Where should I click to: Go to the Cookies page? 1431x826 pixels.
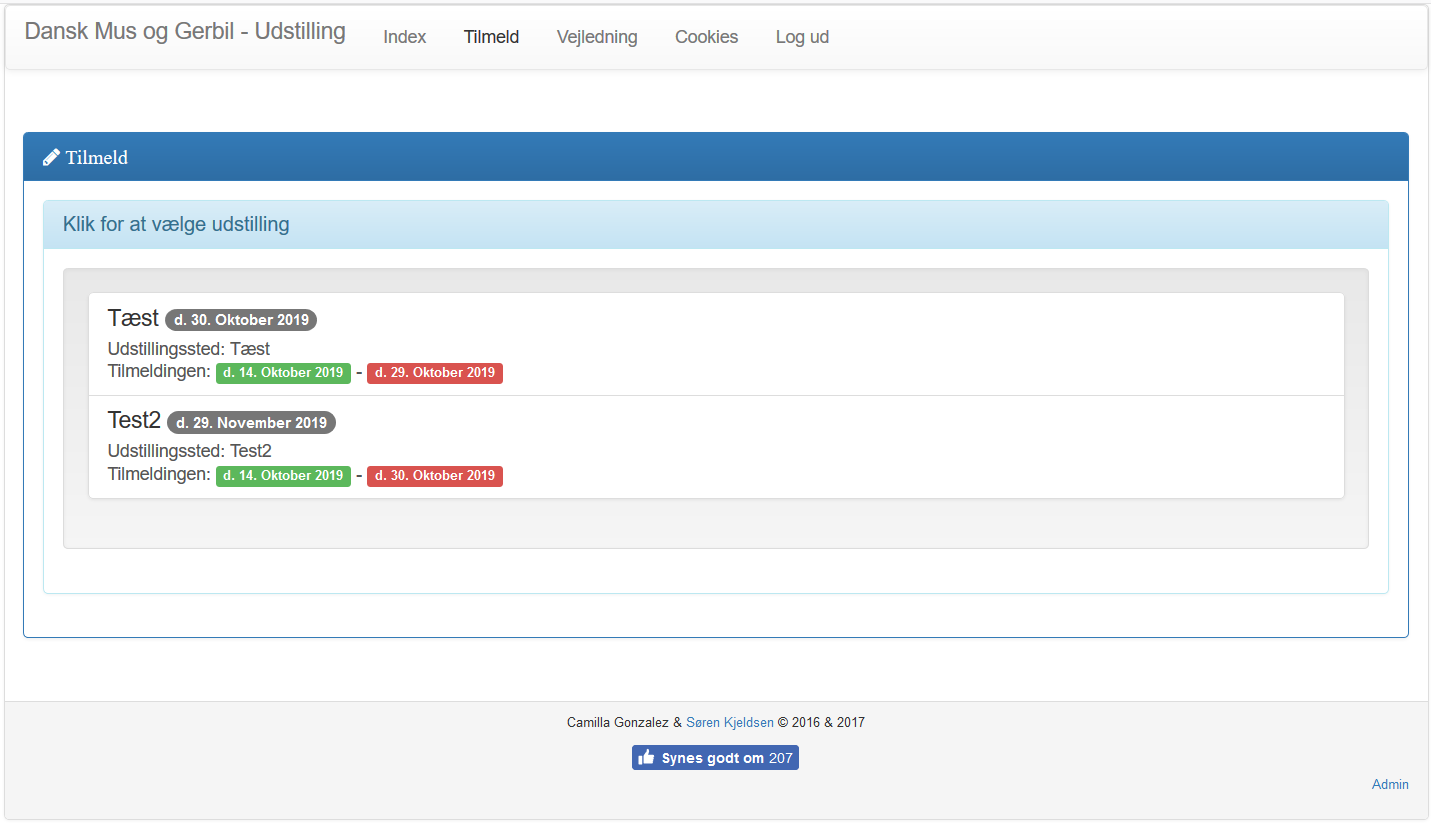pyautogui.click(x=706, y=37)
